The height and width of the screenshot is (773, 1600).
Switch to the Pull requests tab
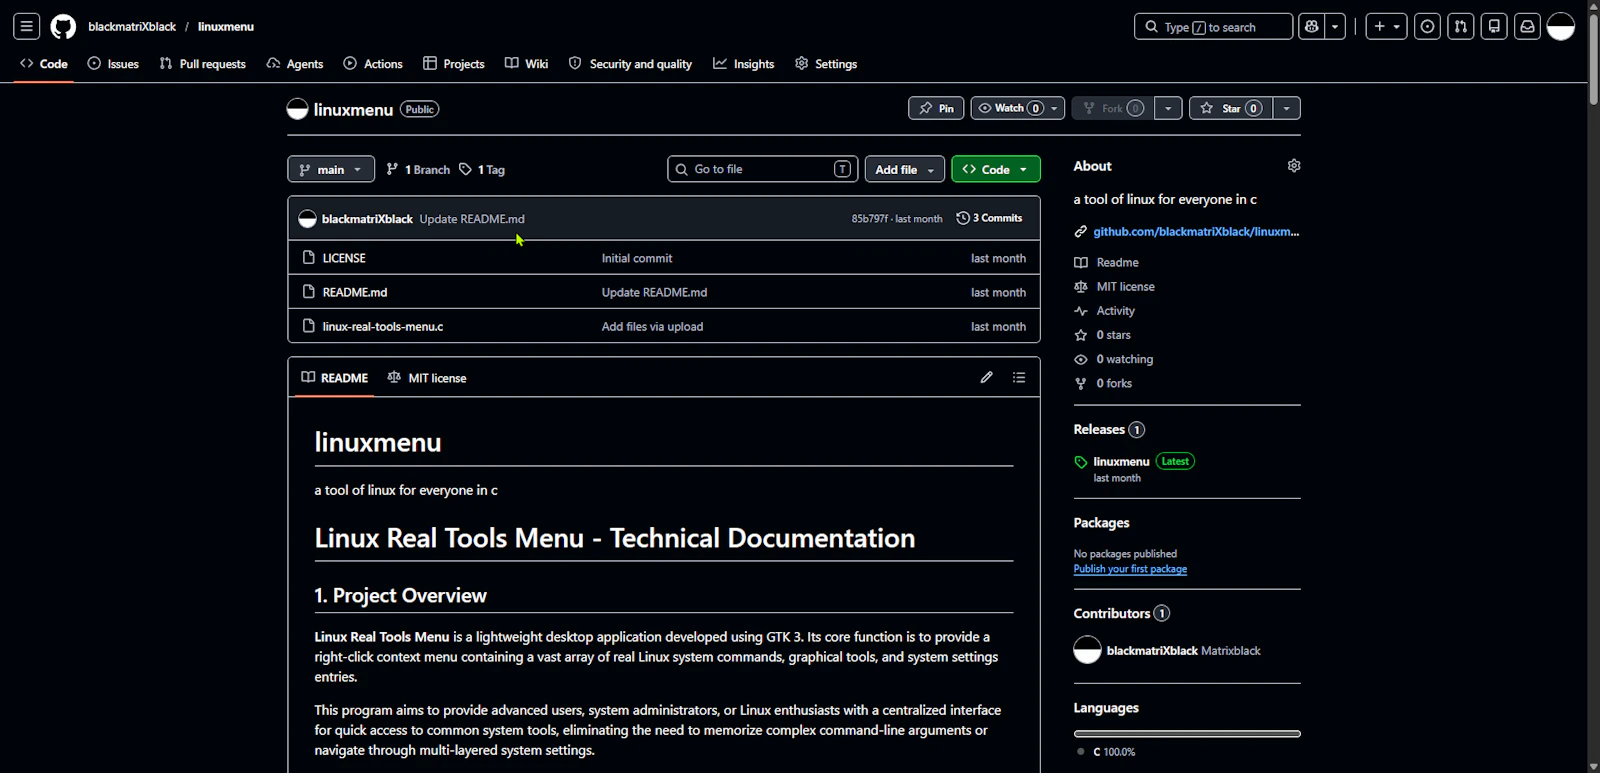(203, 64)
